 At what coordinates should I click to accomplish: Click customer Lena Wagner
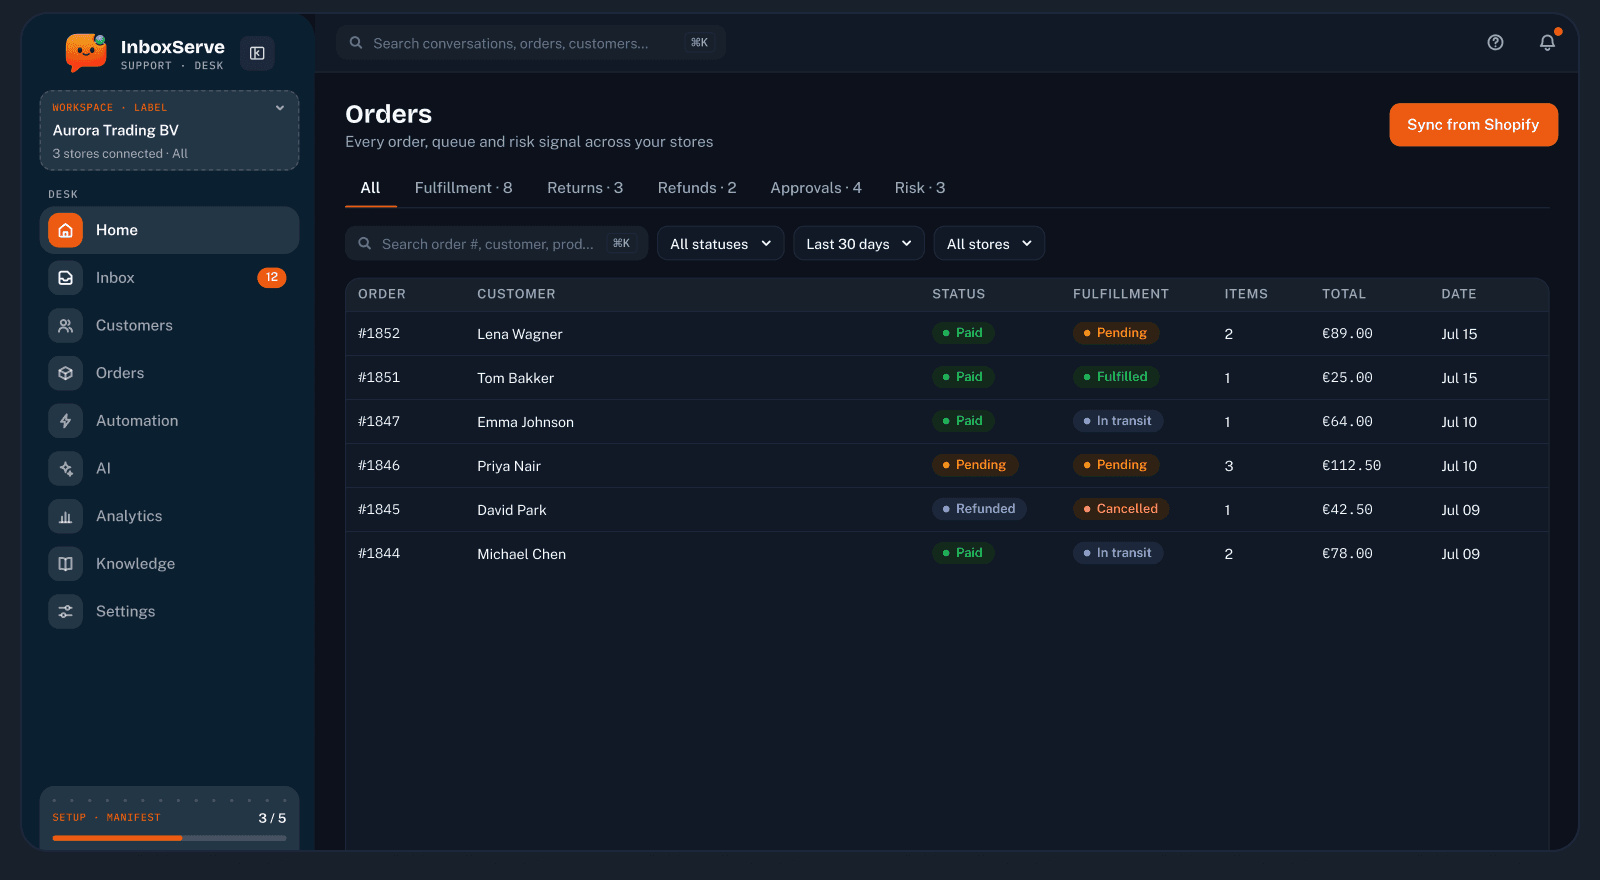click(520, 334)
